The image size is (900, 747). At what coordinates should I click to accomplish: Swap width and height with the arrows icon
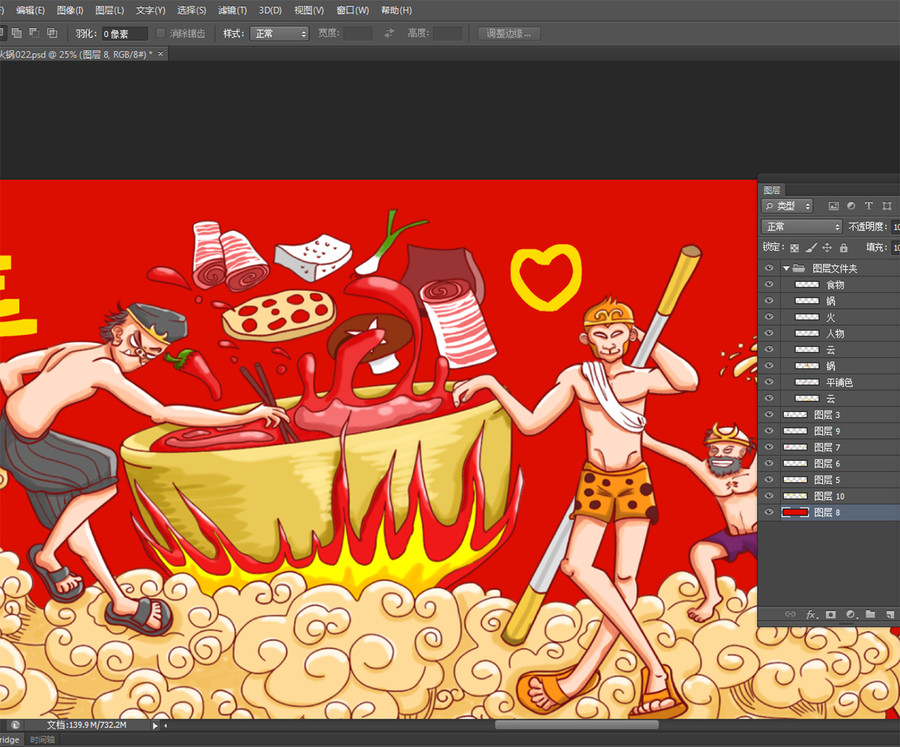coord(389,33)
